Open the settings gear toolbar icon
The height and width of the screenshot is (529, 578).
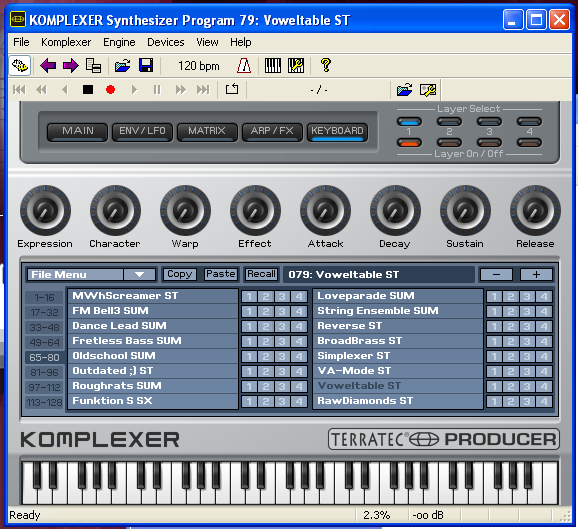point(20,66)
